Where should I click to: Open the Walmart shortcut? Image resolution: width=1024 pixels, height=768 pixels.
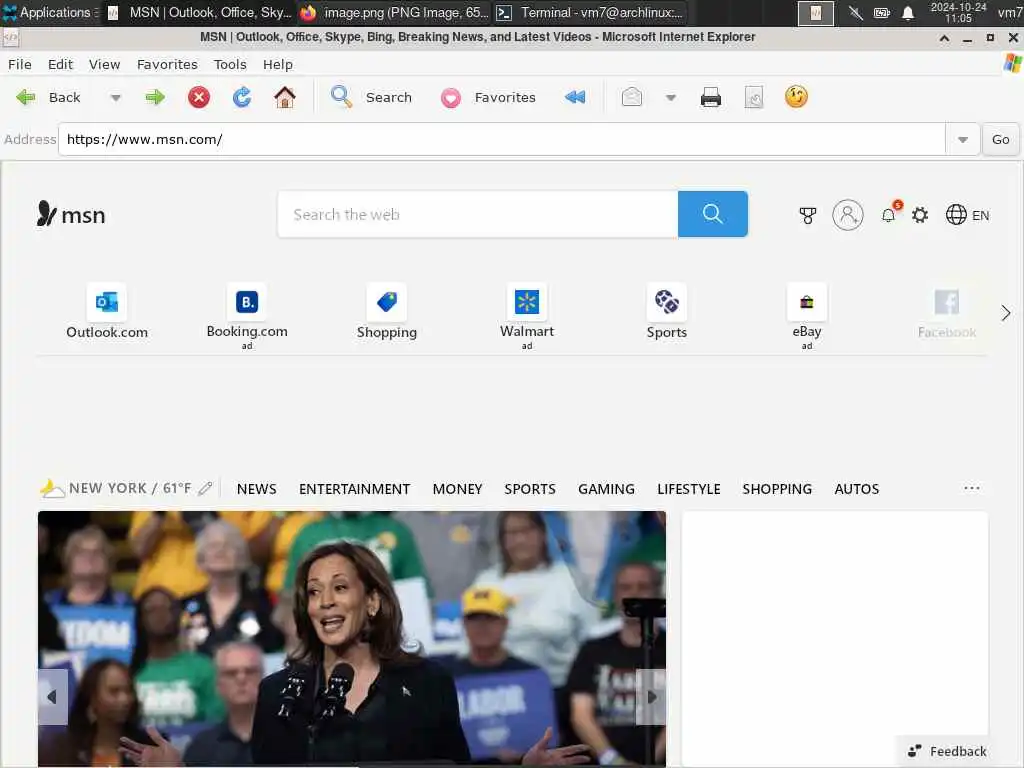tap(527, 317)
